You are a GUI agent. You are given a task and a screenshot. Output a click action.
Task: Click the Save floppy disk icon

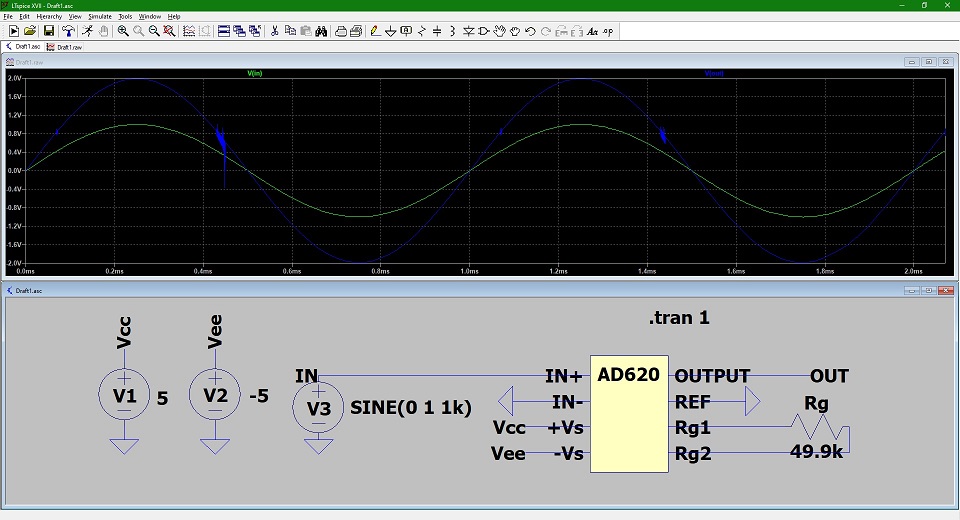click(48, 31)
